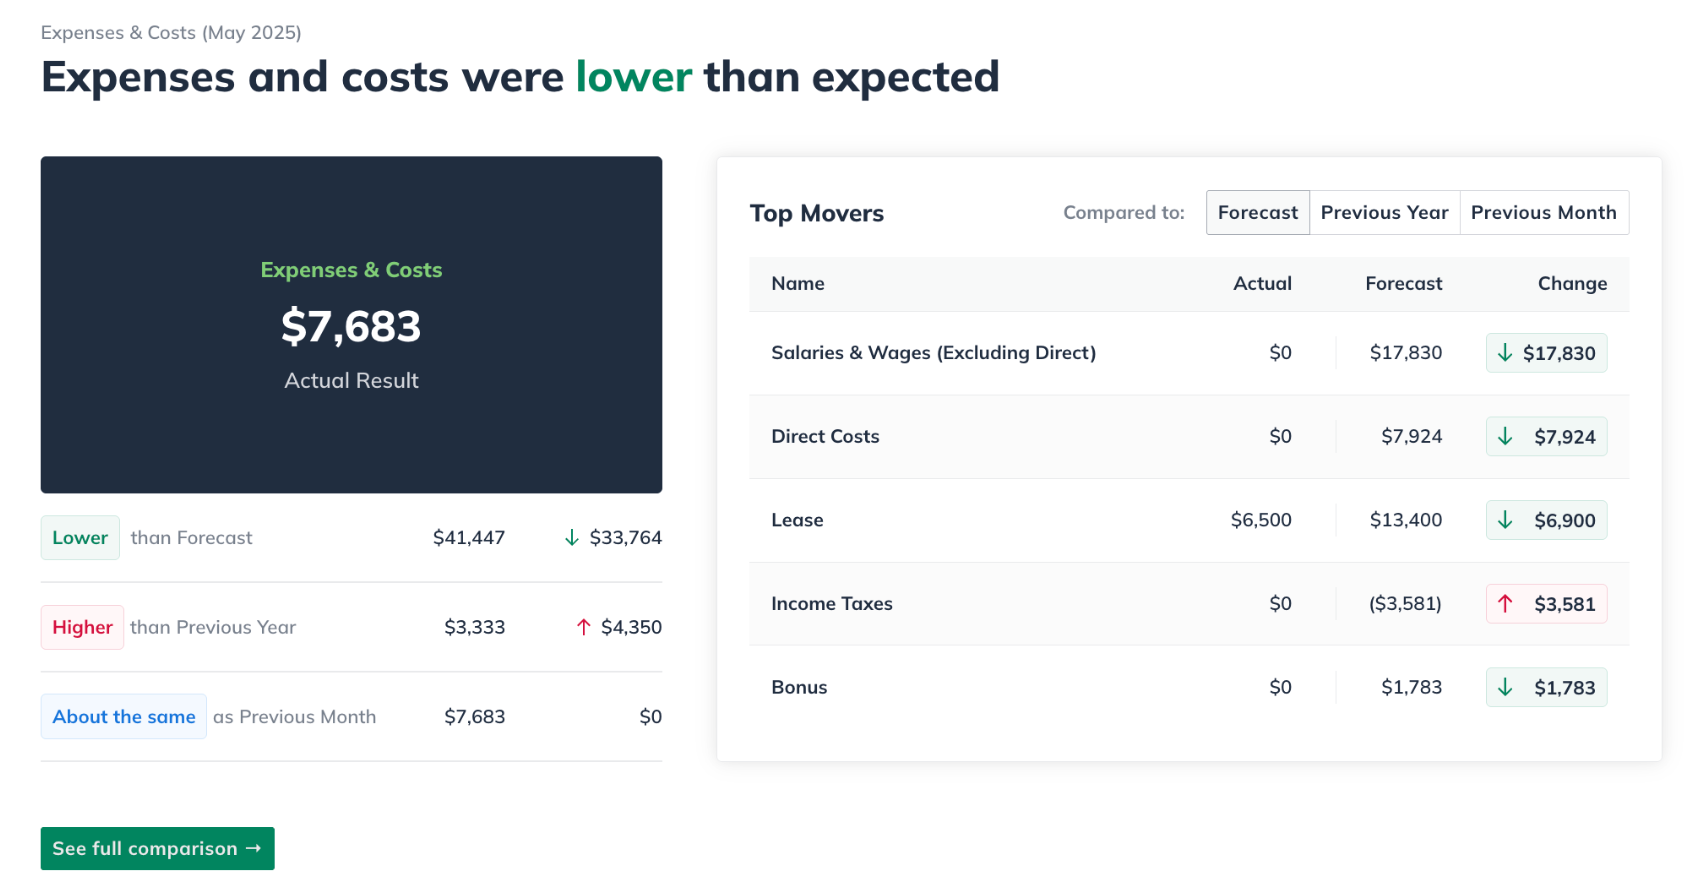1694x884 pixels.
Task: Click the Lower than Forecast badge
Action: (x=80, y=538)
